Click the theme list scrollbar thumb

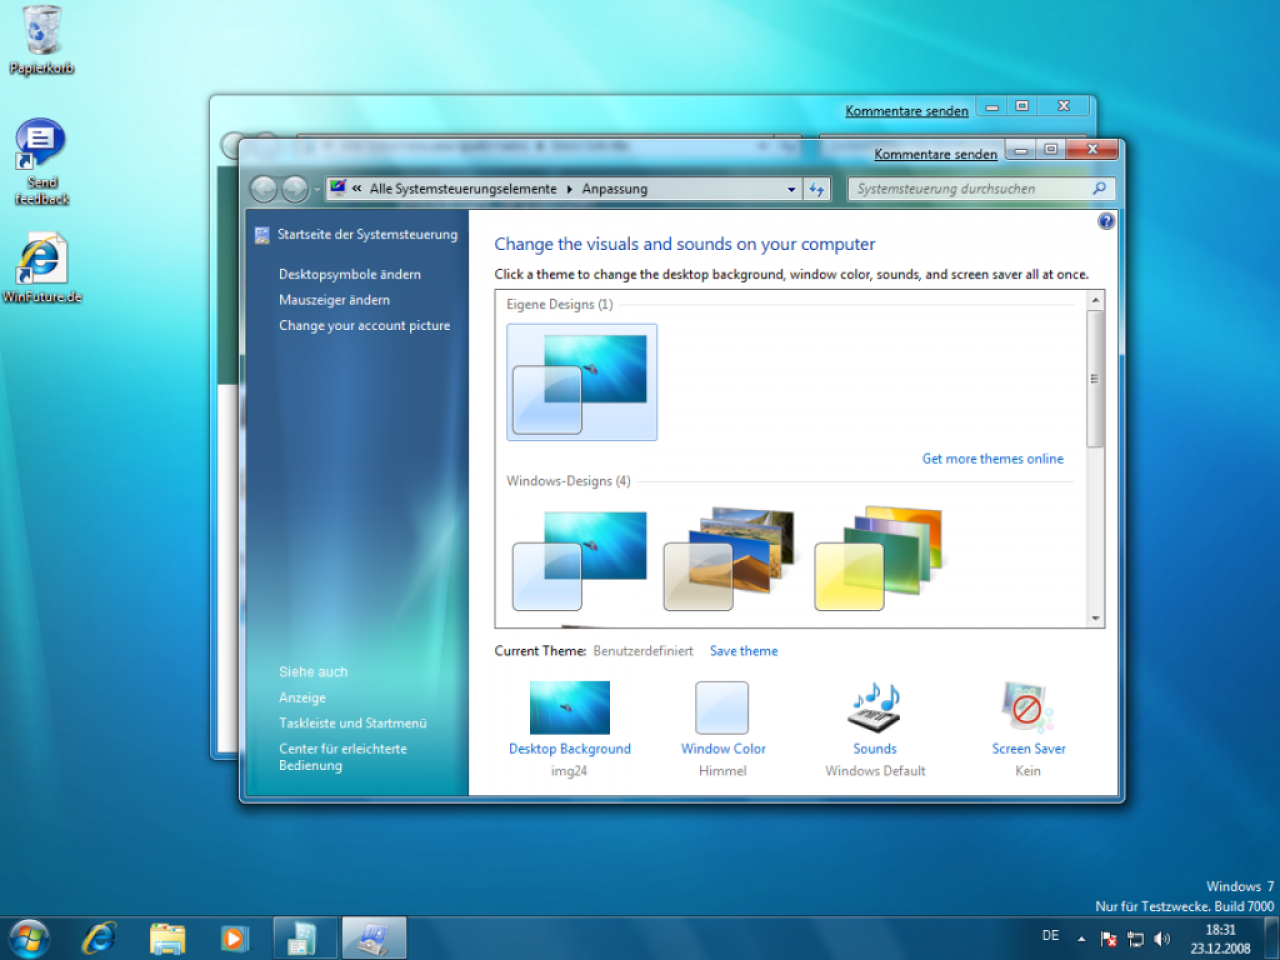pyautogui.click(x=1096, y=378)
